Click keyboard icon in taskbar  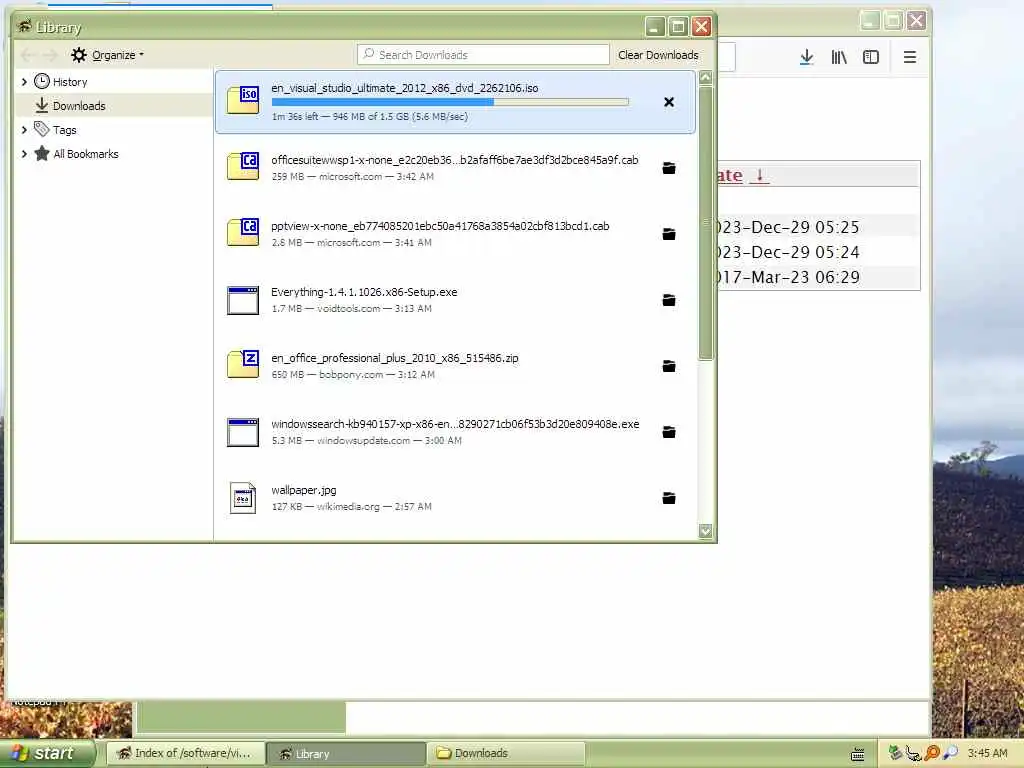(x=858, y=754)
